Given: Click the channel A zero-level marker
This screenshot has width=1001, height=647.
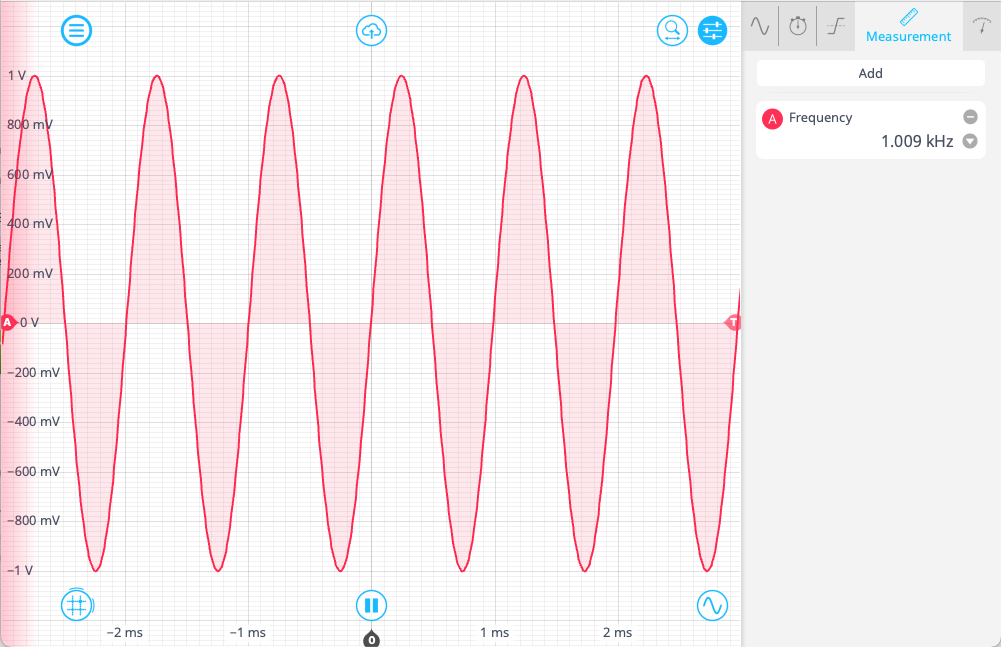Looking at the screenshot, I should click(8, 323).
